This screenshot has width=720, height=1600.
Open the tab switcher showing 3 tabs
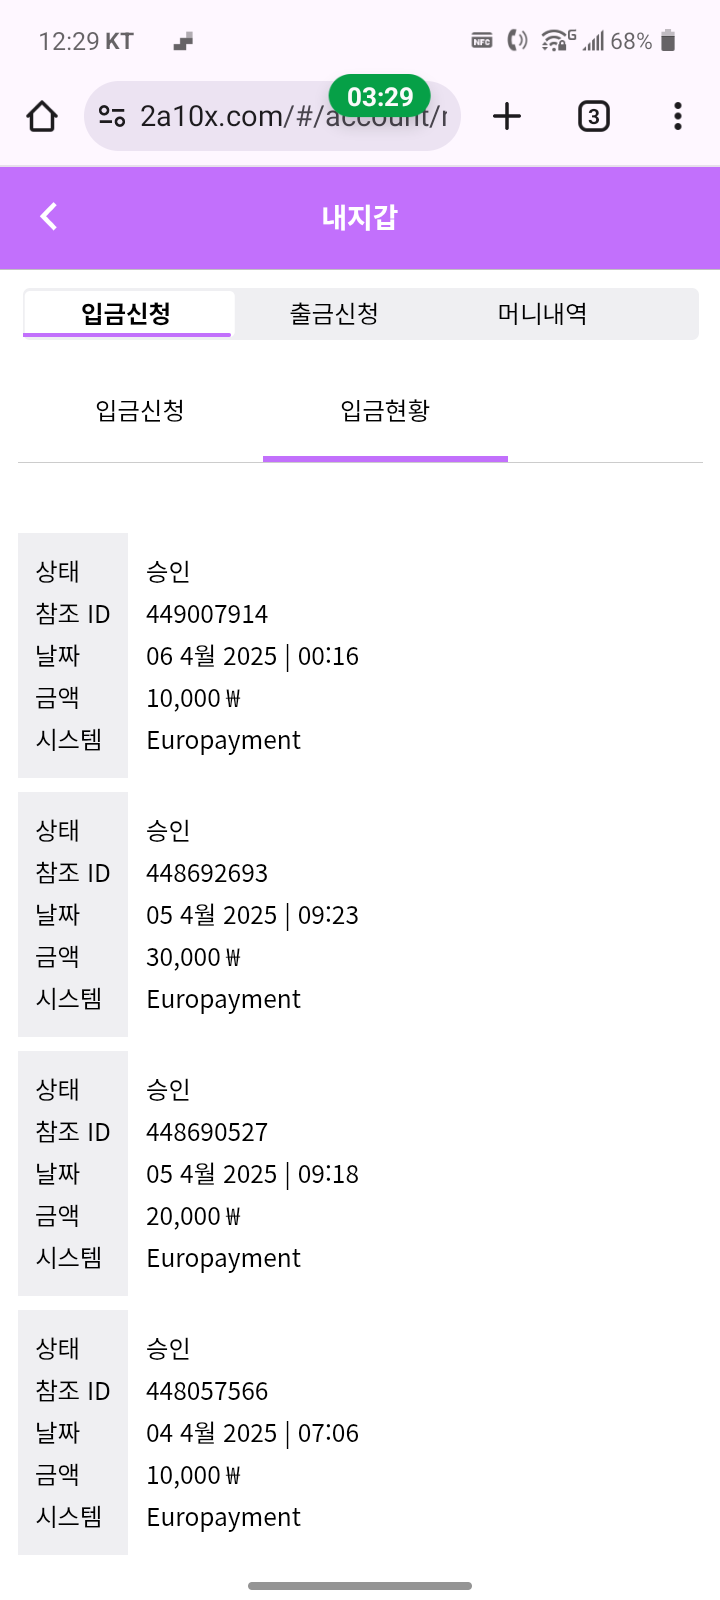[593, 117]
